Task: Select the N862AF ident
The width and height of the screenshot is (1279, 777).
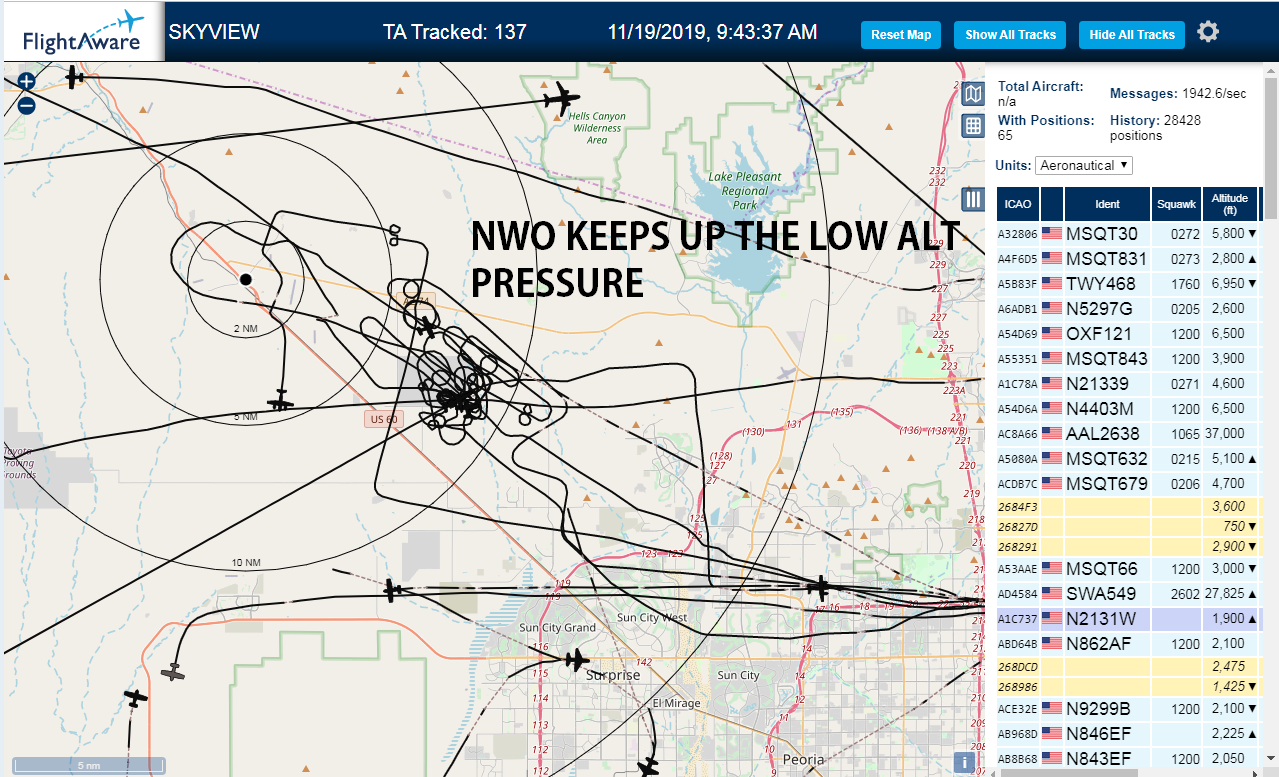Action: click(1098, 643)
